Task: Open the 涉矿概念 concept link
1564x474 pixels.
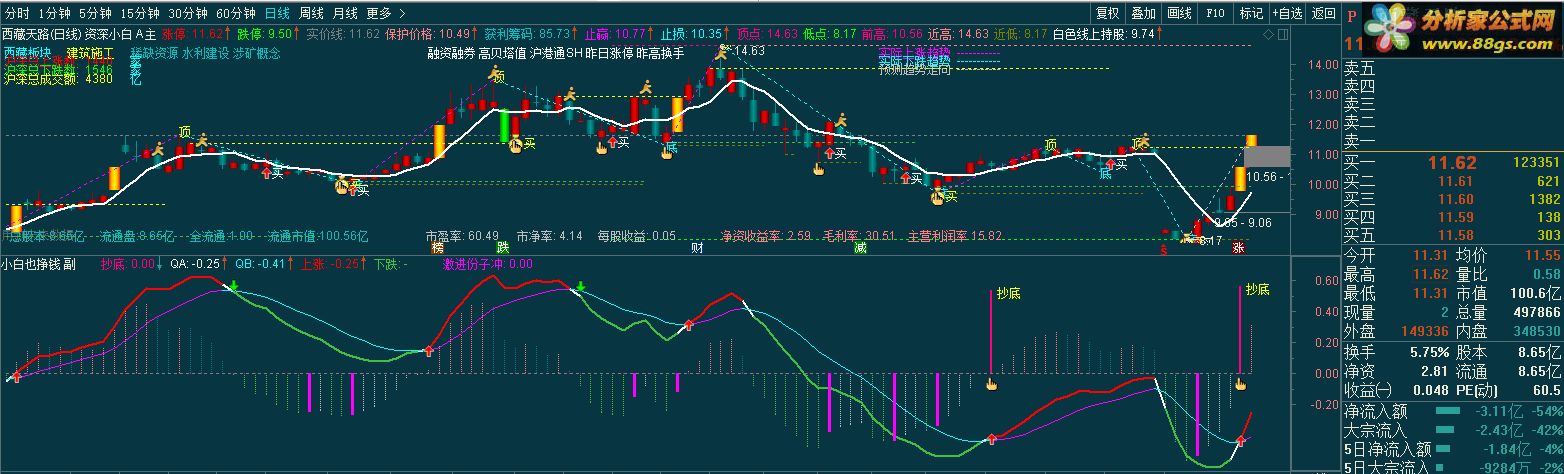Action: point(257,52)
